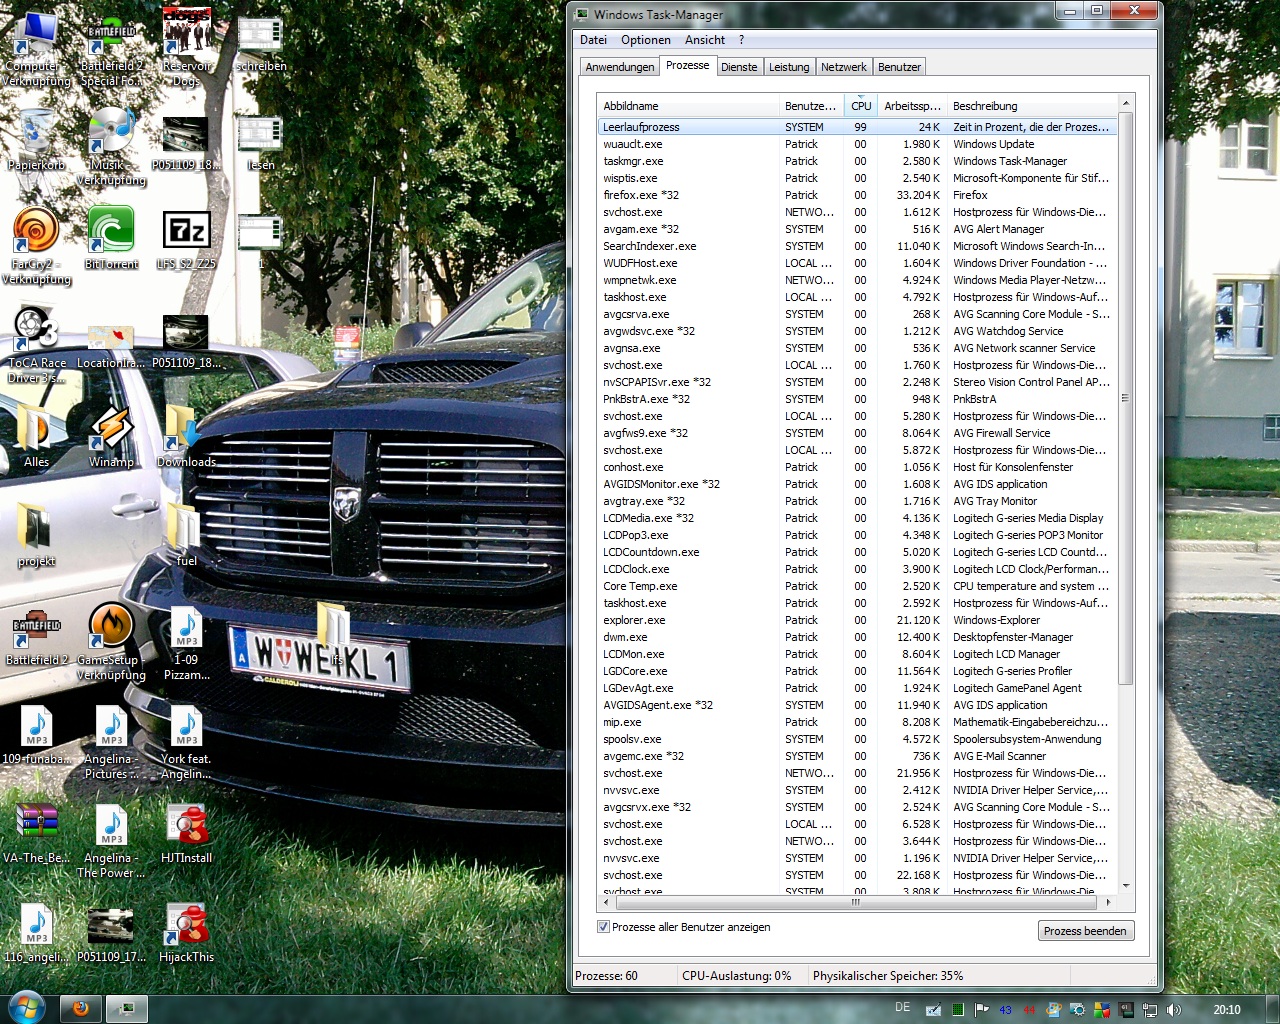Open the Datei menu
Screen dimensions: 1280x1024
pos(593,40)
